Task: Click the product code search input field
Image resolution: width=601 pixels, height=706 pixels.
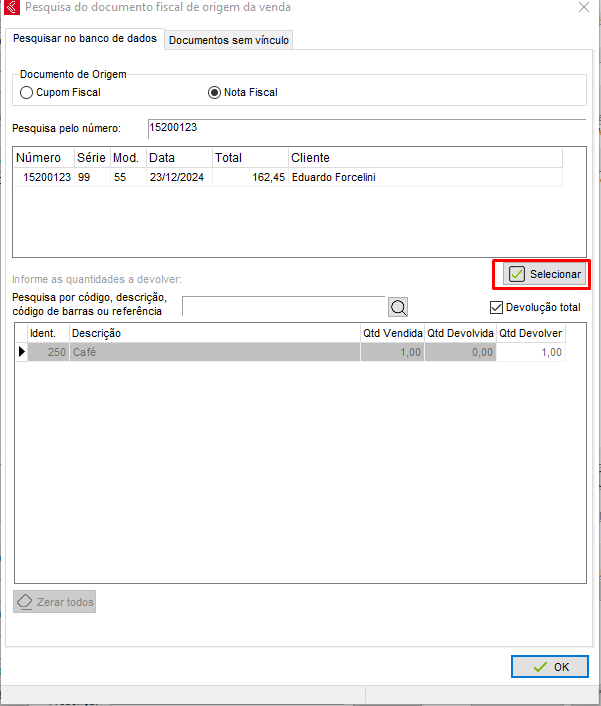Action: pos(283,306)
